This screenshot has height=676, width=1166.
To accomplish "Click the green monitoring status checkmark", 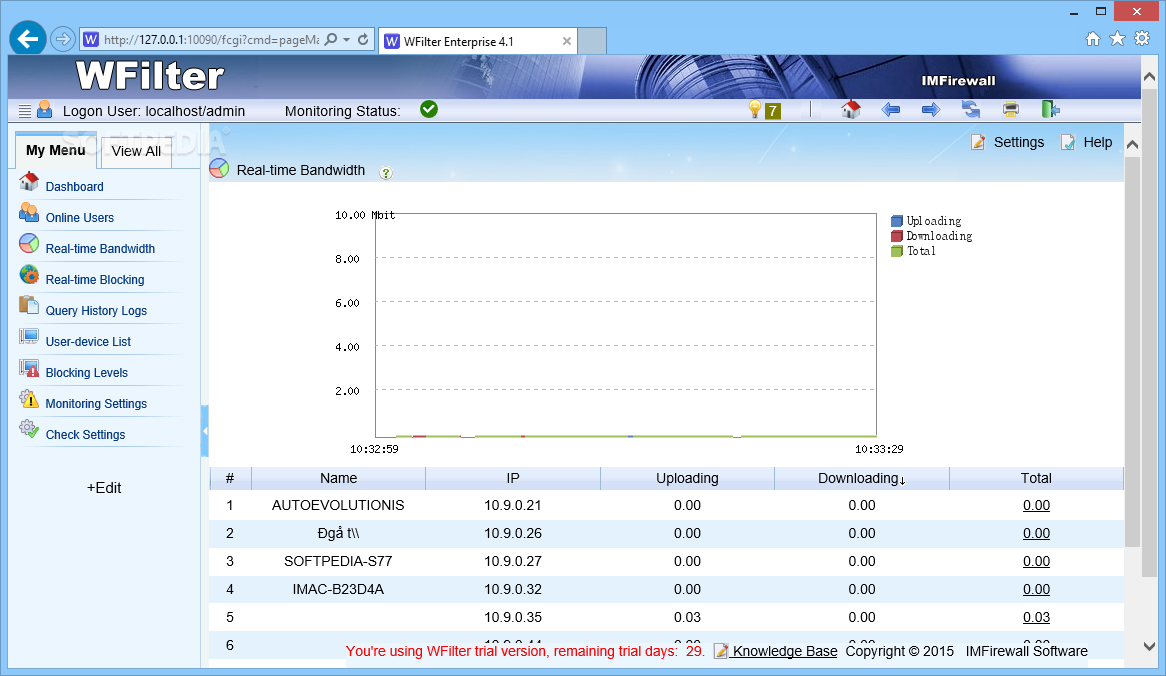I will coord(429,110).
